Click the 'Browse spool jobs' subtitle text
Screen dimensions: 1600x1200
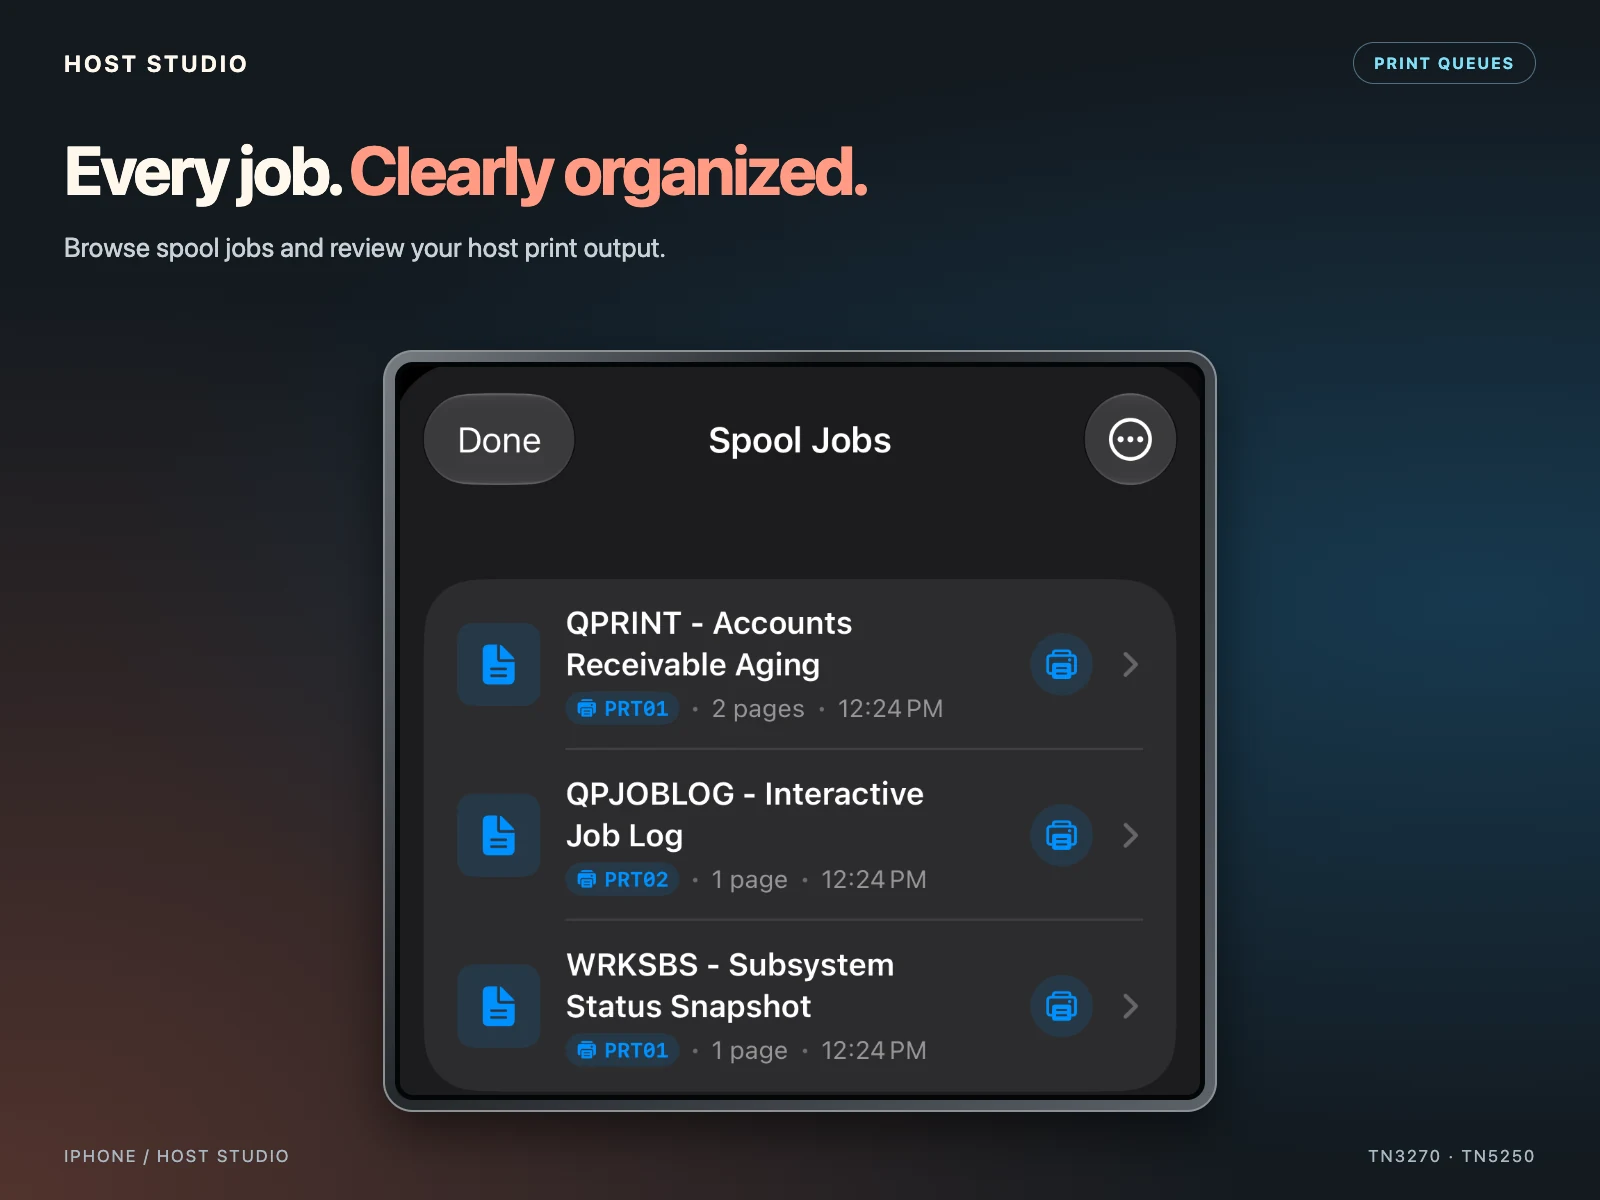point(365,249)
